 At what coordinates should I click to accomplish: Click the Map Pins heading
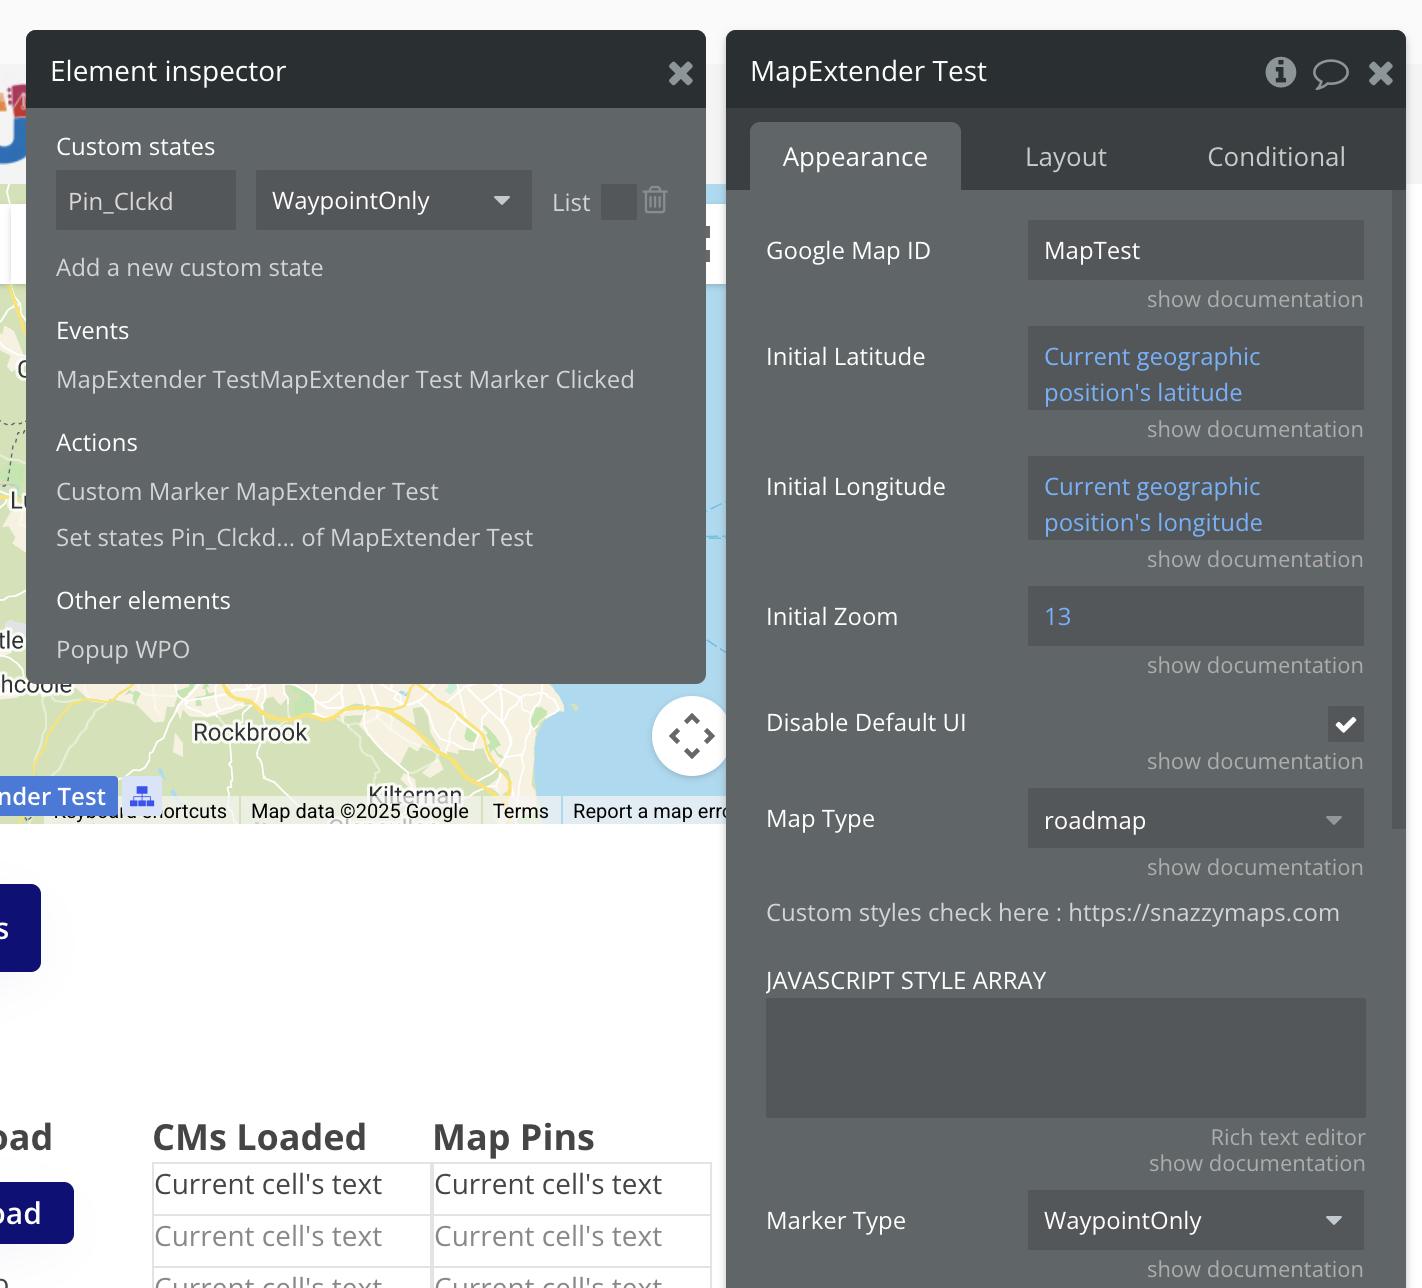click(514, 1137)
